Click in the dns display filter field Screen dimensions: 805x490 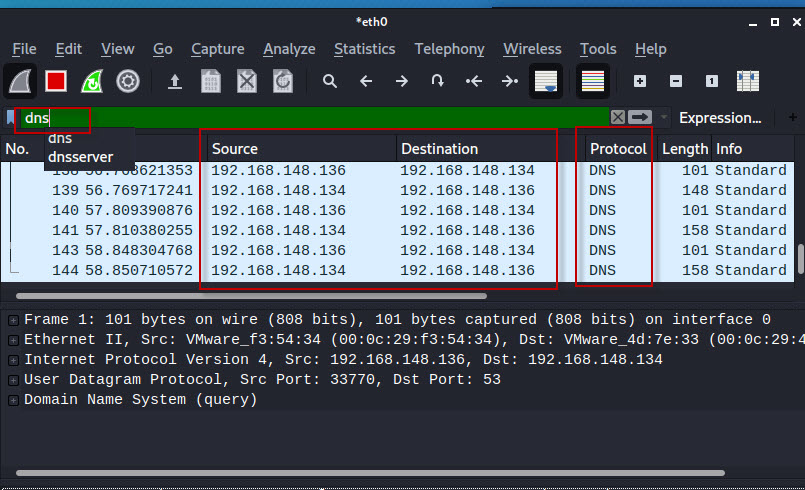point(313,118)
